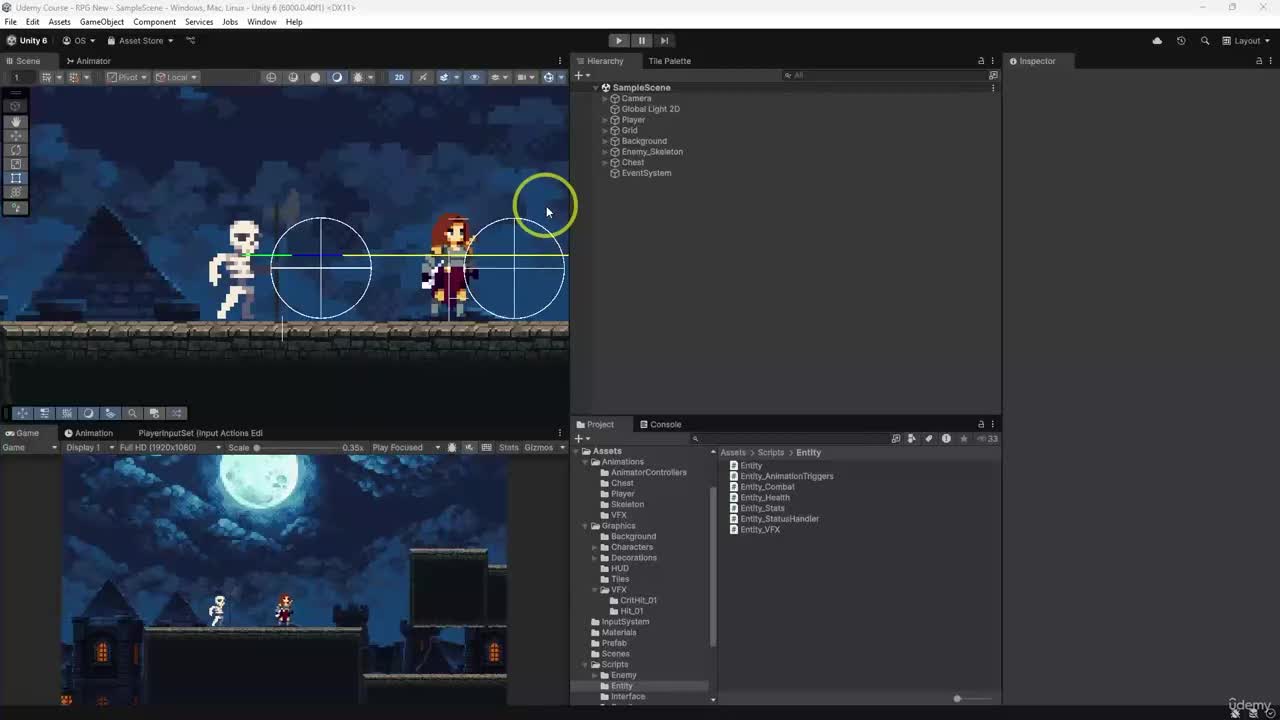1280x720 pixels.
Task: Click the Unity 6 button in toolbar
Action: pos(27,41)
